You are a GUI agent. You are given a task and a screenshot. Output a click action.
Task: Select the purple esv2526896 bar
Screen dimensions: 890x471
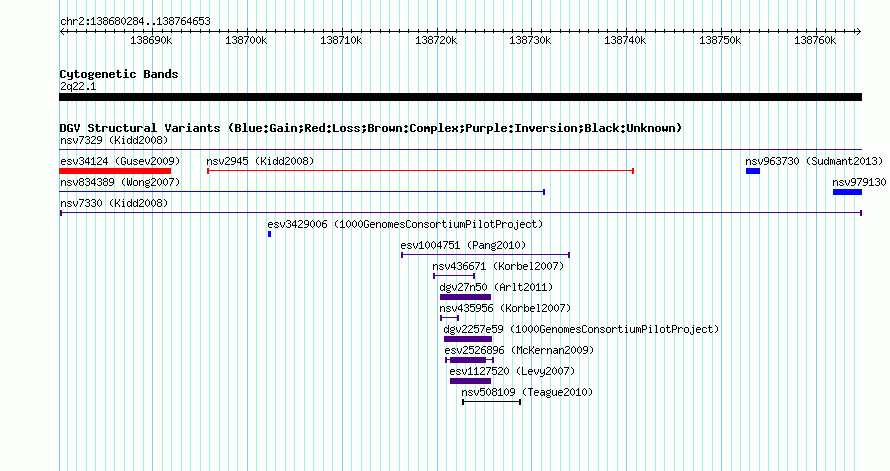(470, 360)
